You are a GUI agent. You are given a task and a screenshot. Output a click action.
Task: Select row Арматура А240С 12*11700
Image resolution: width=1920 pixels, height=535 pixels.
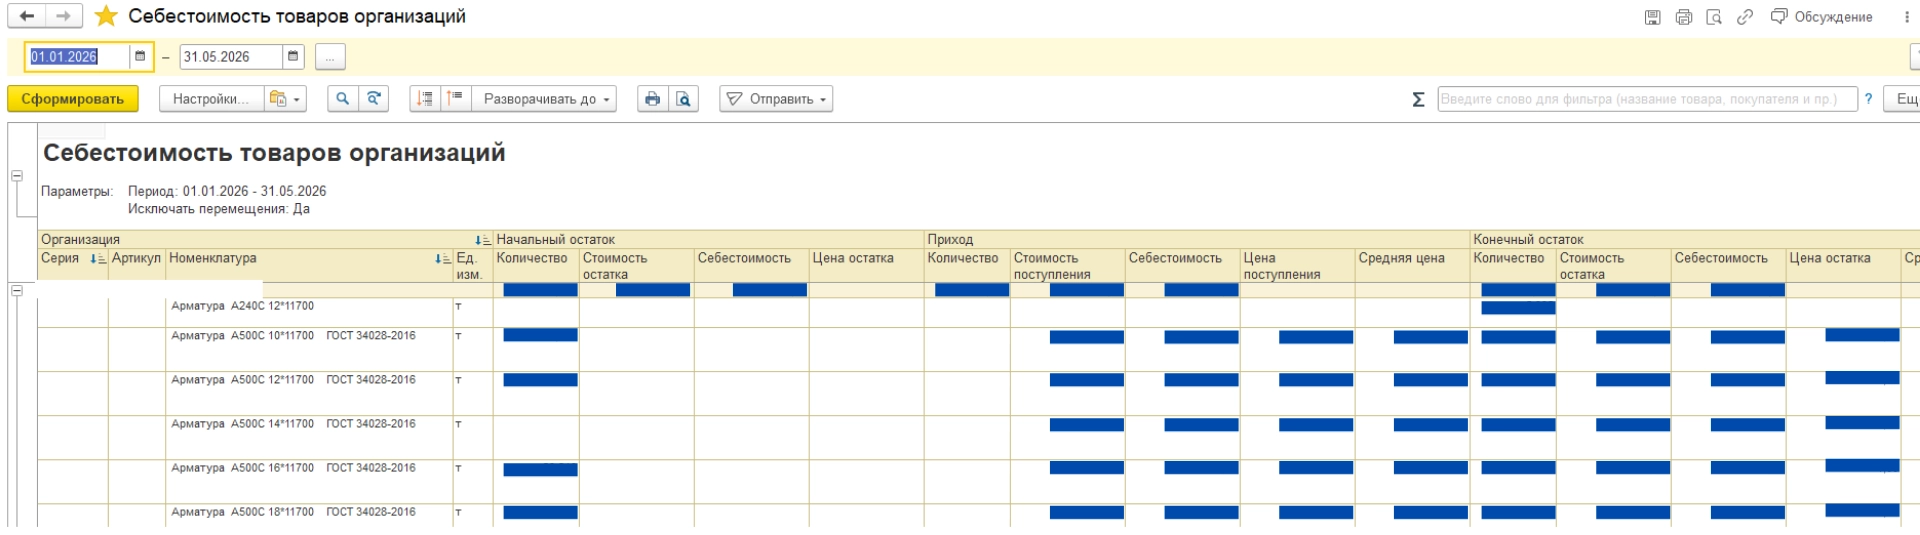point(242,307)
